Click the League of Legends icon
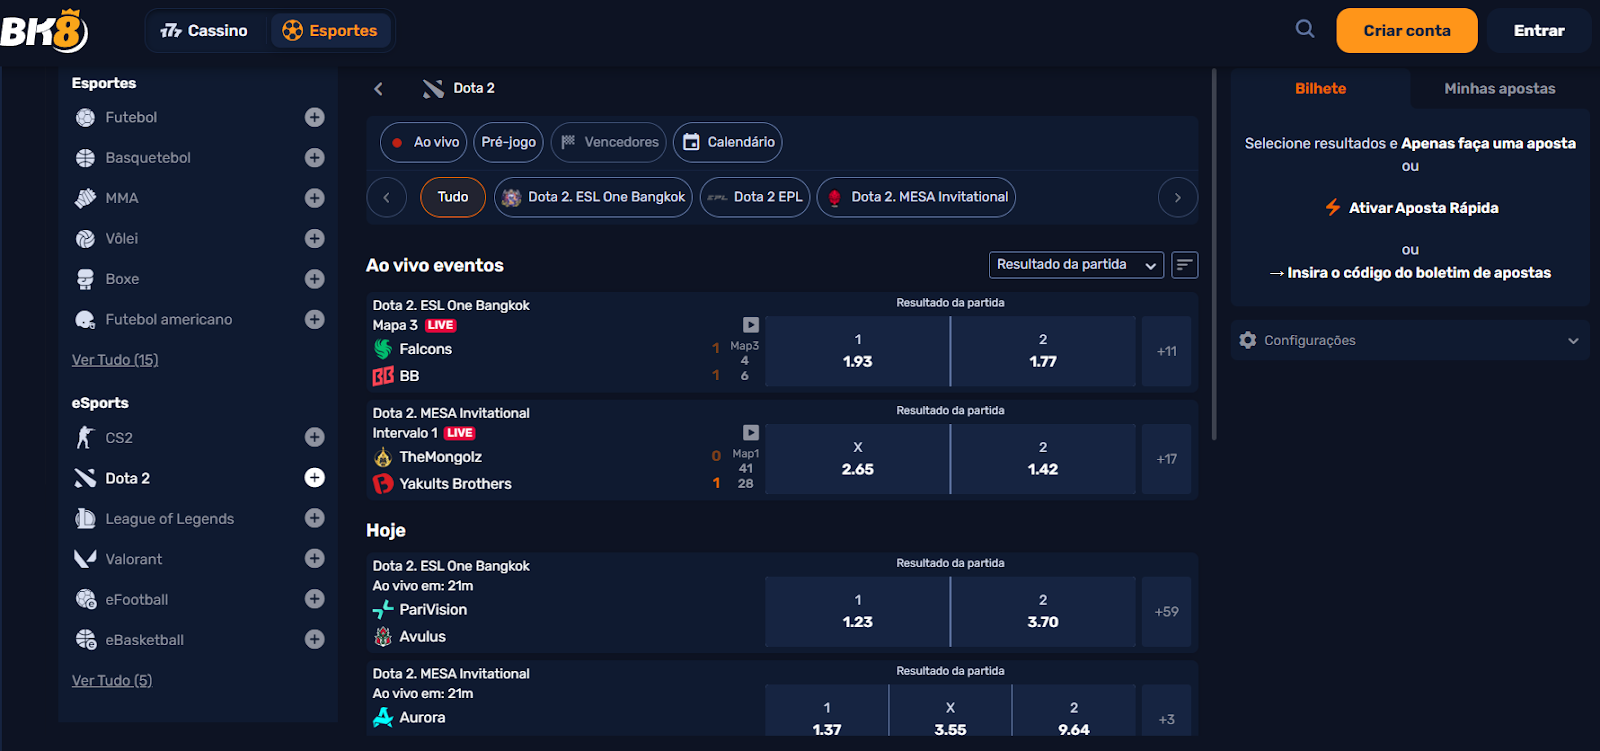This screenshot has width=1600, height=751. 85,519
